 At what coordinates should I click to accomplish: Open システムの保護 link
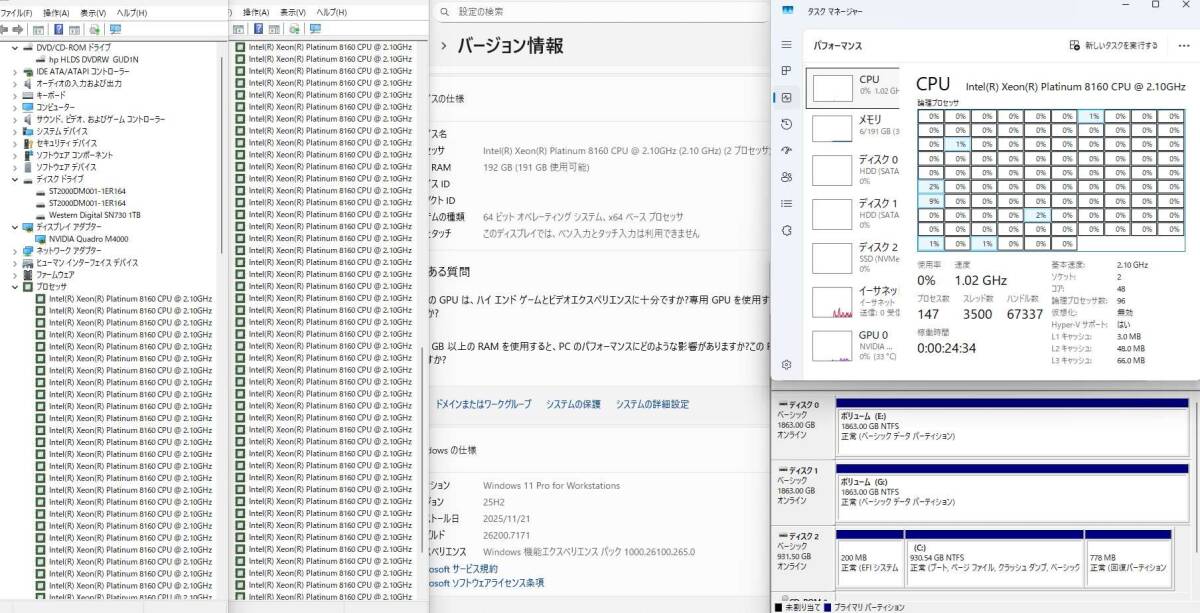click(573, 404)
